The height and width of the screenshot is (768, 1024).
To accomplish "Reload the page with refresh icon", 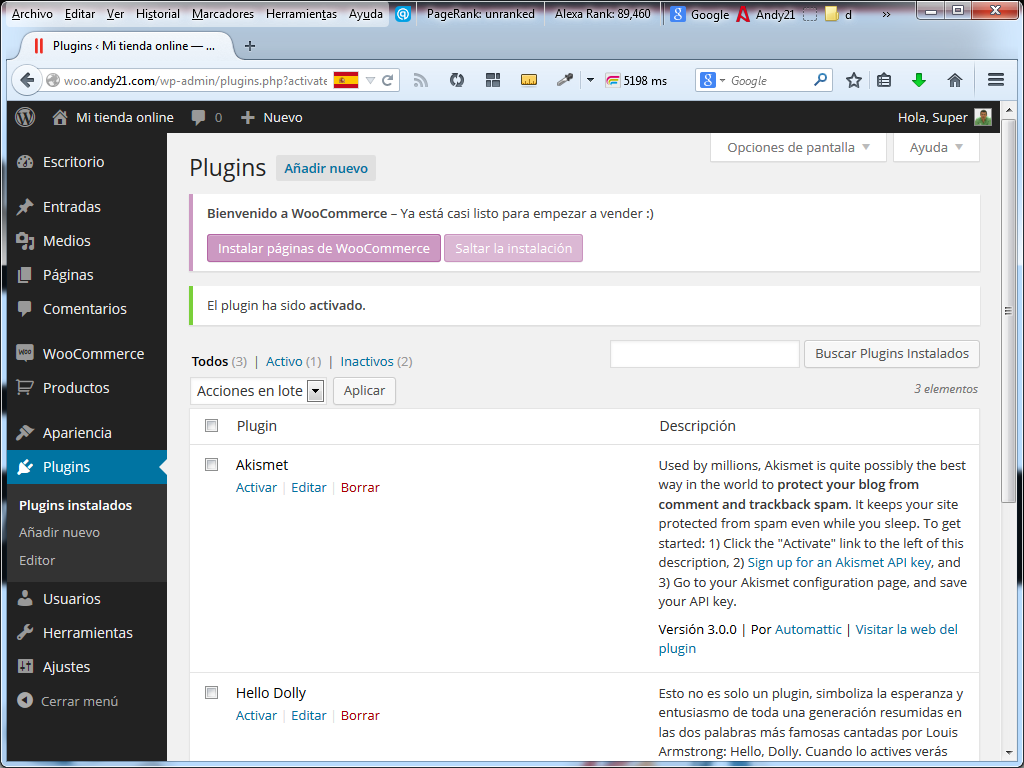I will point(387,80).
